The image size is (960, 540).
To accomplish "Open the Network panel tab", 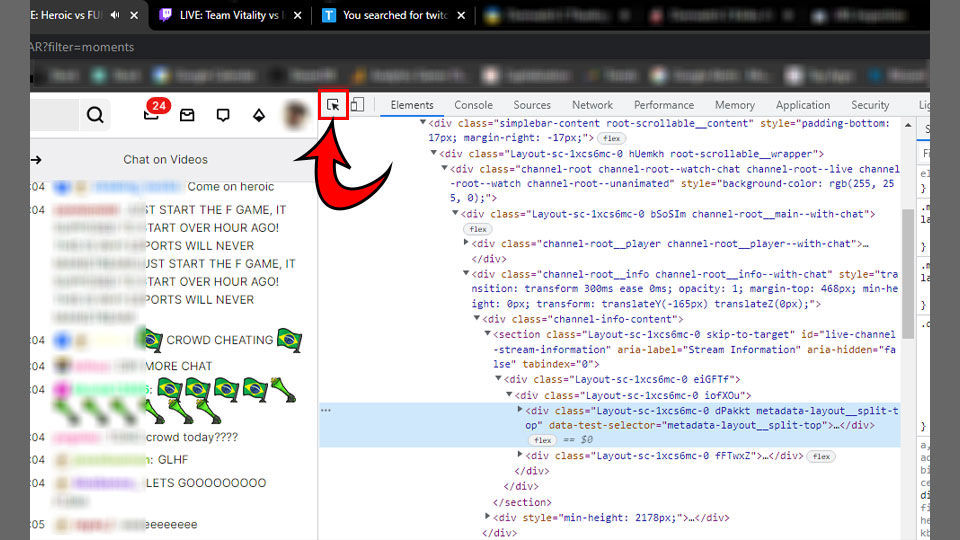I will coord(592,105).
